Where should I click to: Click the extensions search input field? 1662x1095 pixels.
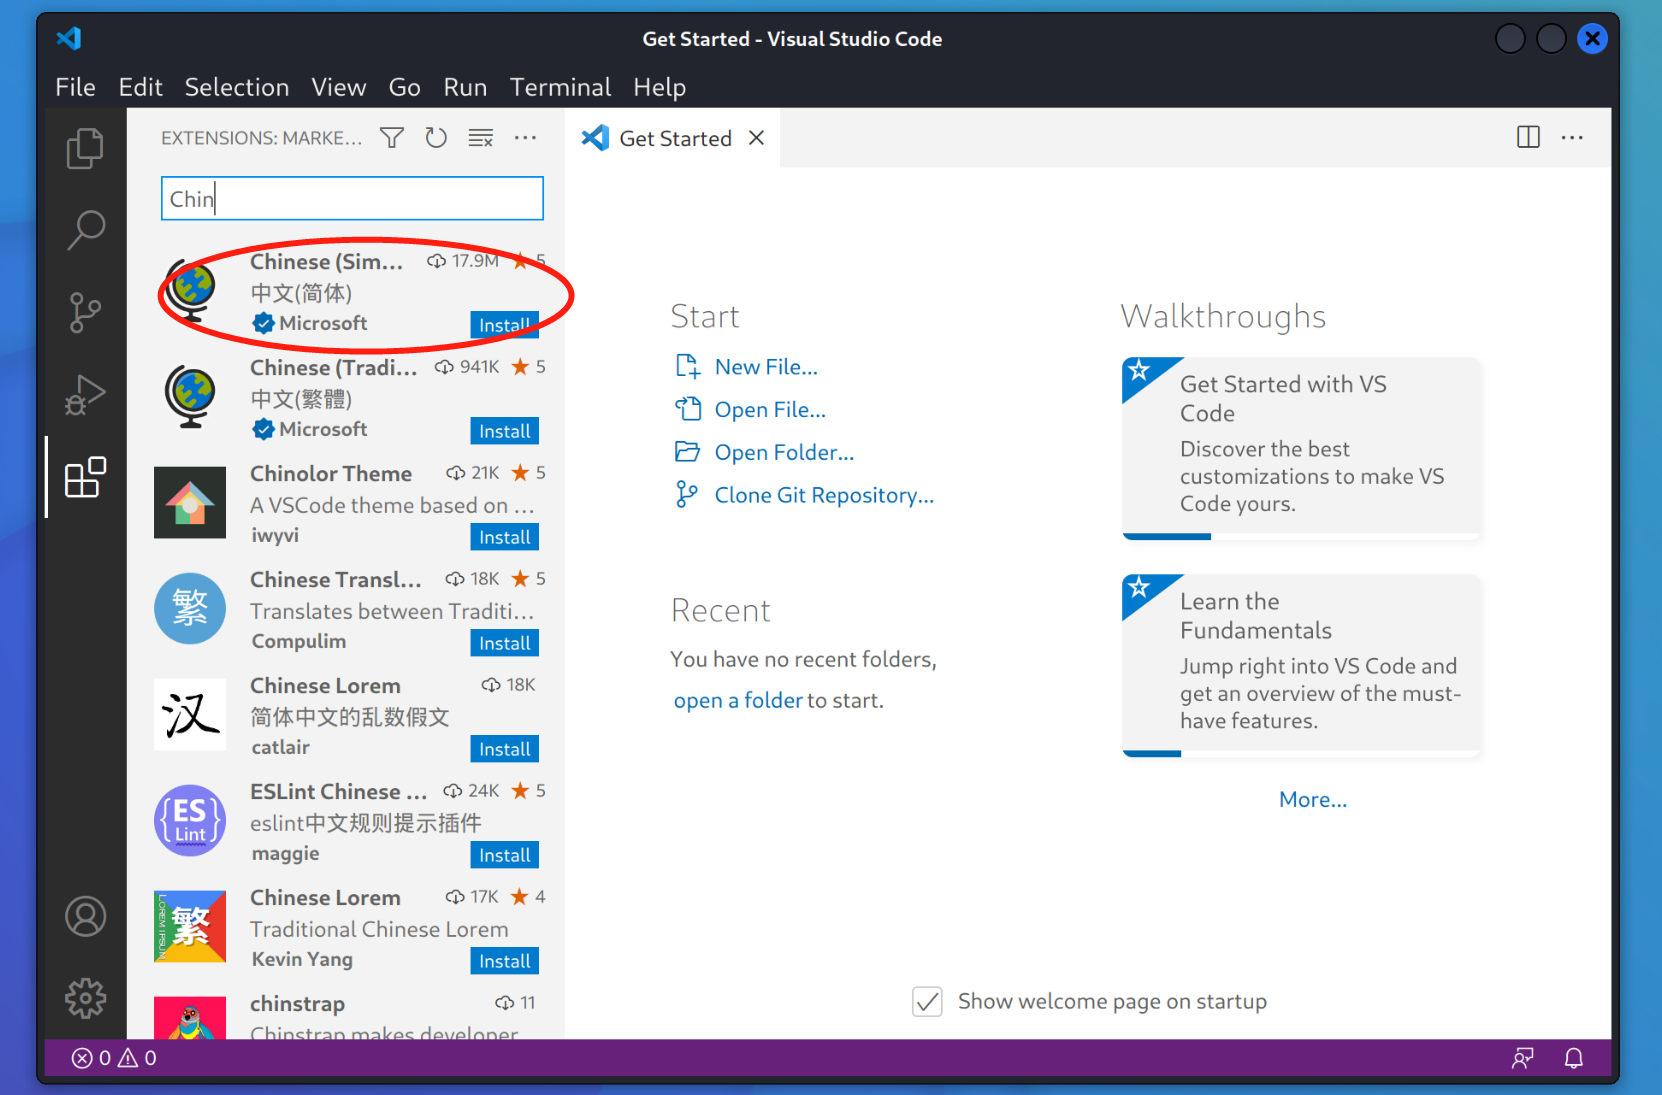pos(352,199)
